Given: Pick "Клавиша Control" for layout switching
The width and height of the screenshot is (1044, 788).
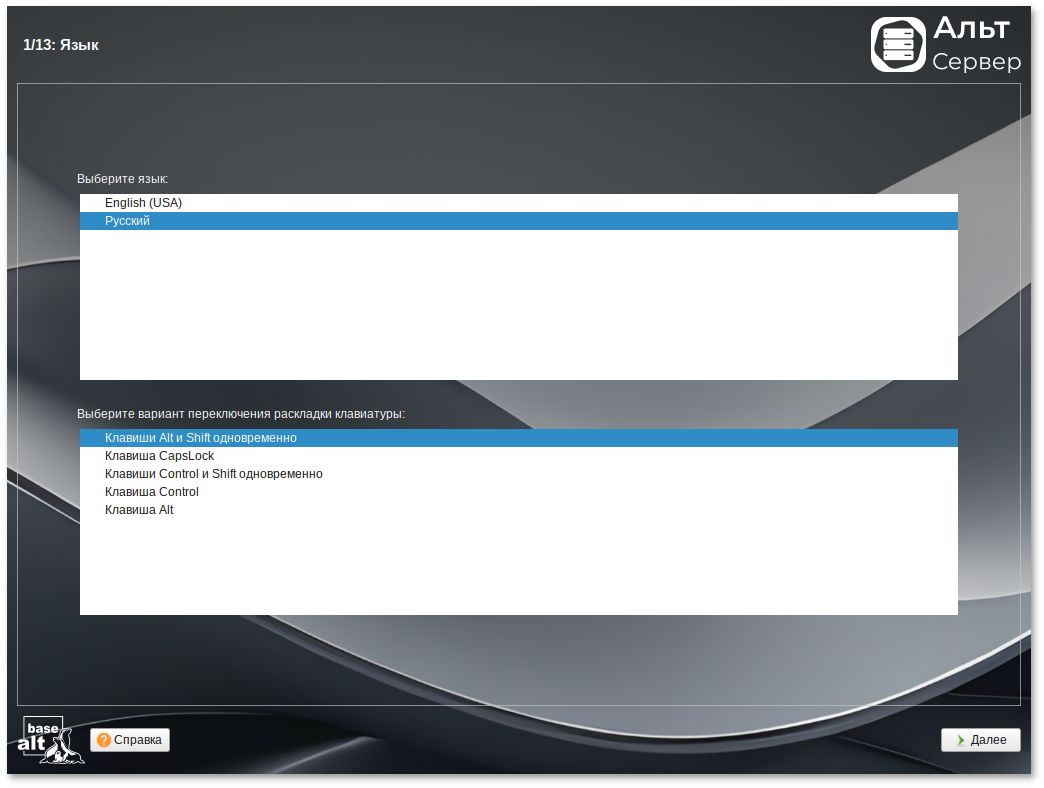Looking at the screenshot, I should pyautogui.click(x=151, y=492).
